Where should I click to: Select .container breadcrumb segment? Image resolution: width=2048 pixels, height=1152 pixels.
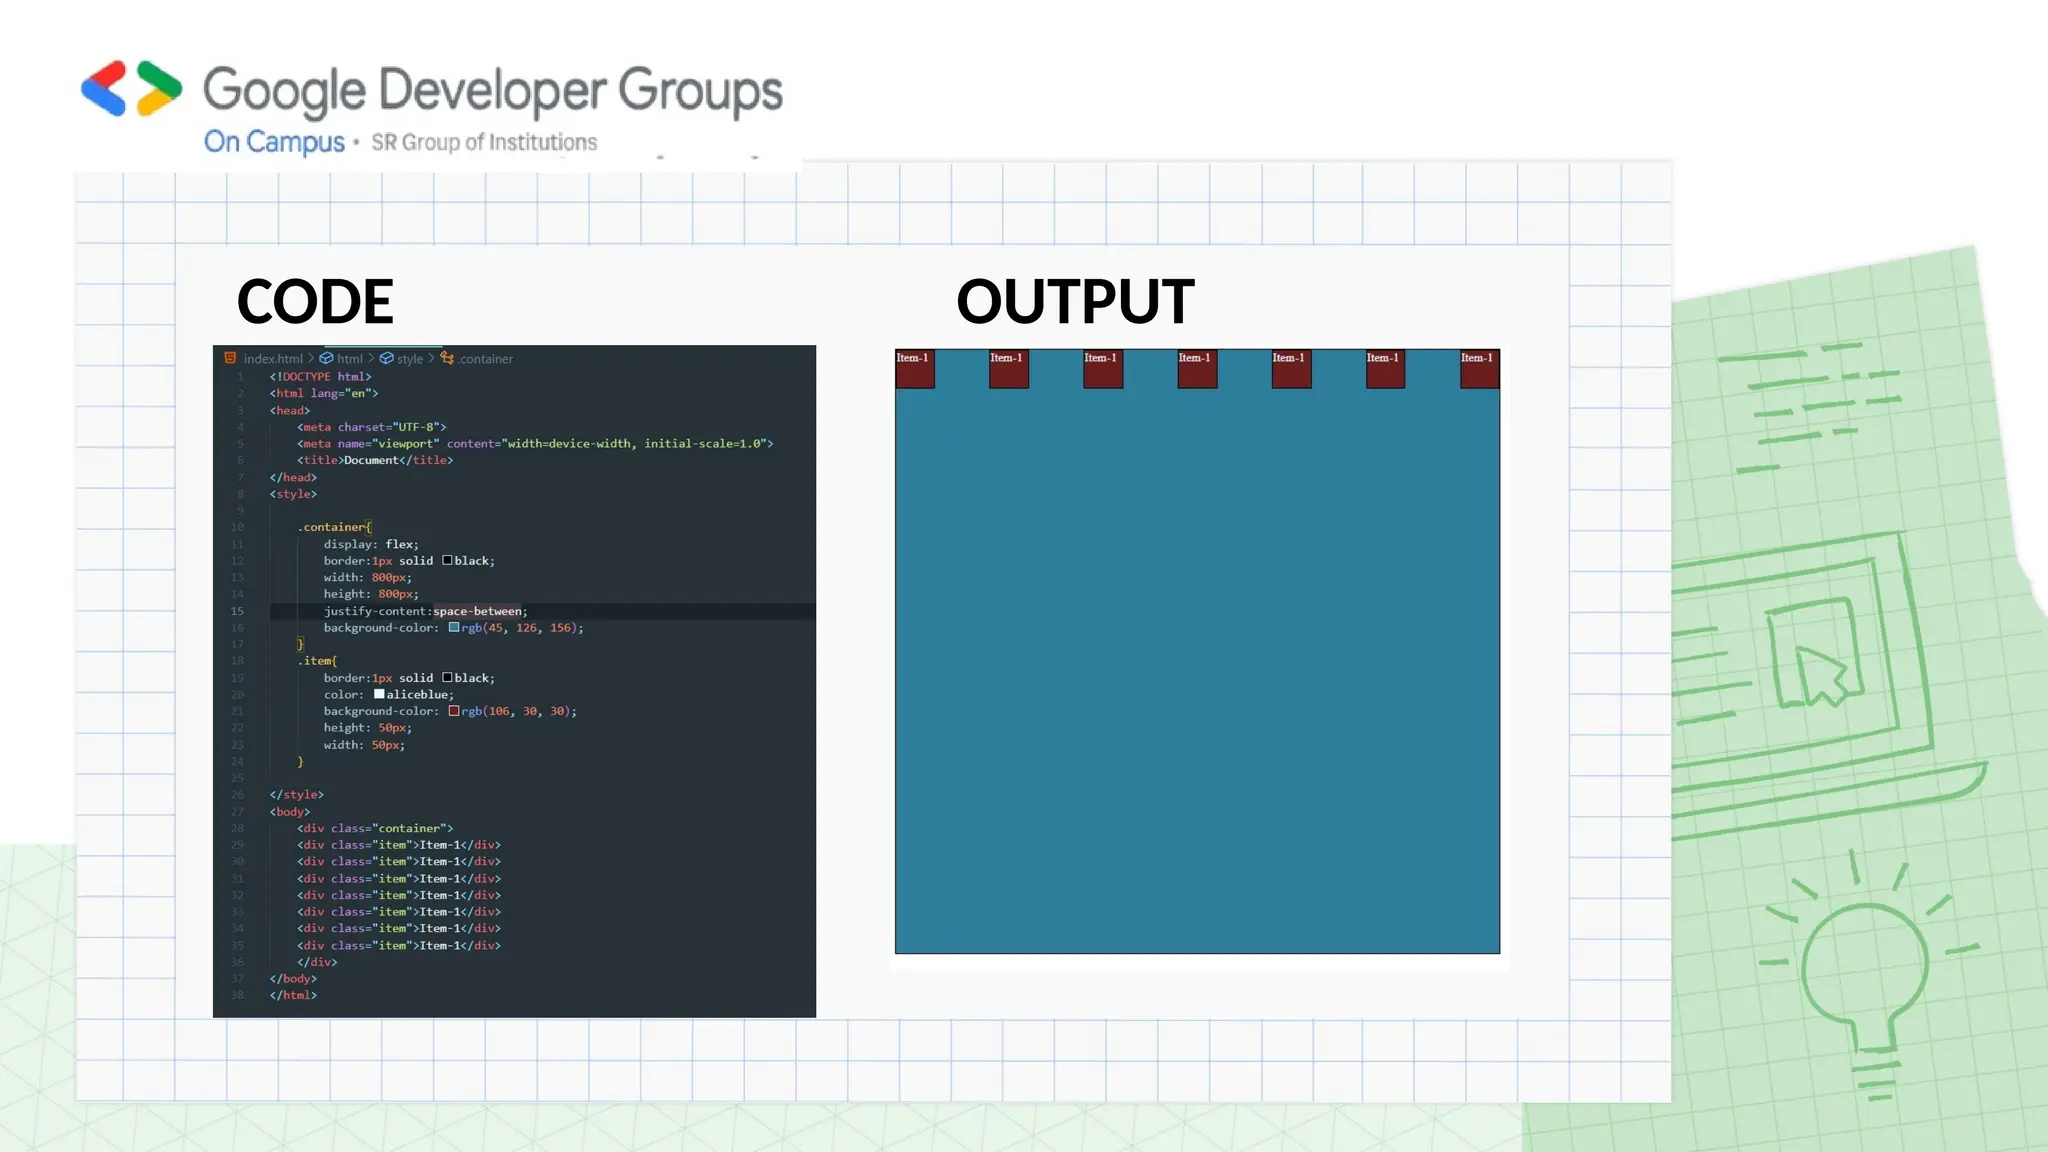[x=486, y=359]
